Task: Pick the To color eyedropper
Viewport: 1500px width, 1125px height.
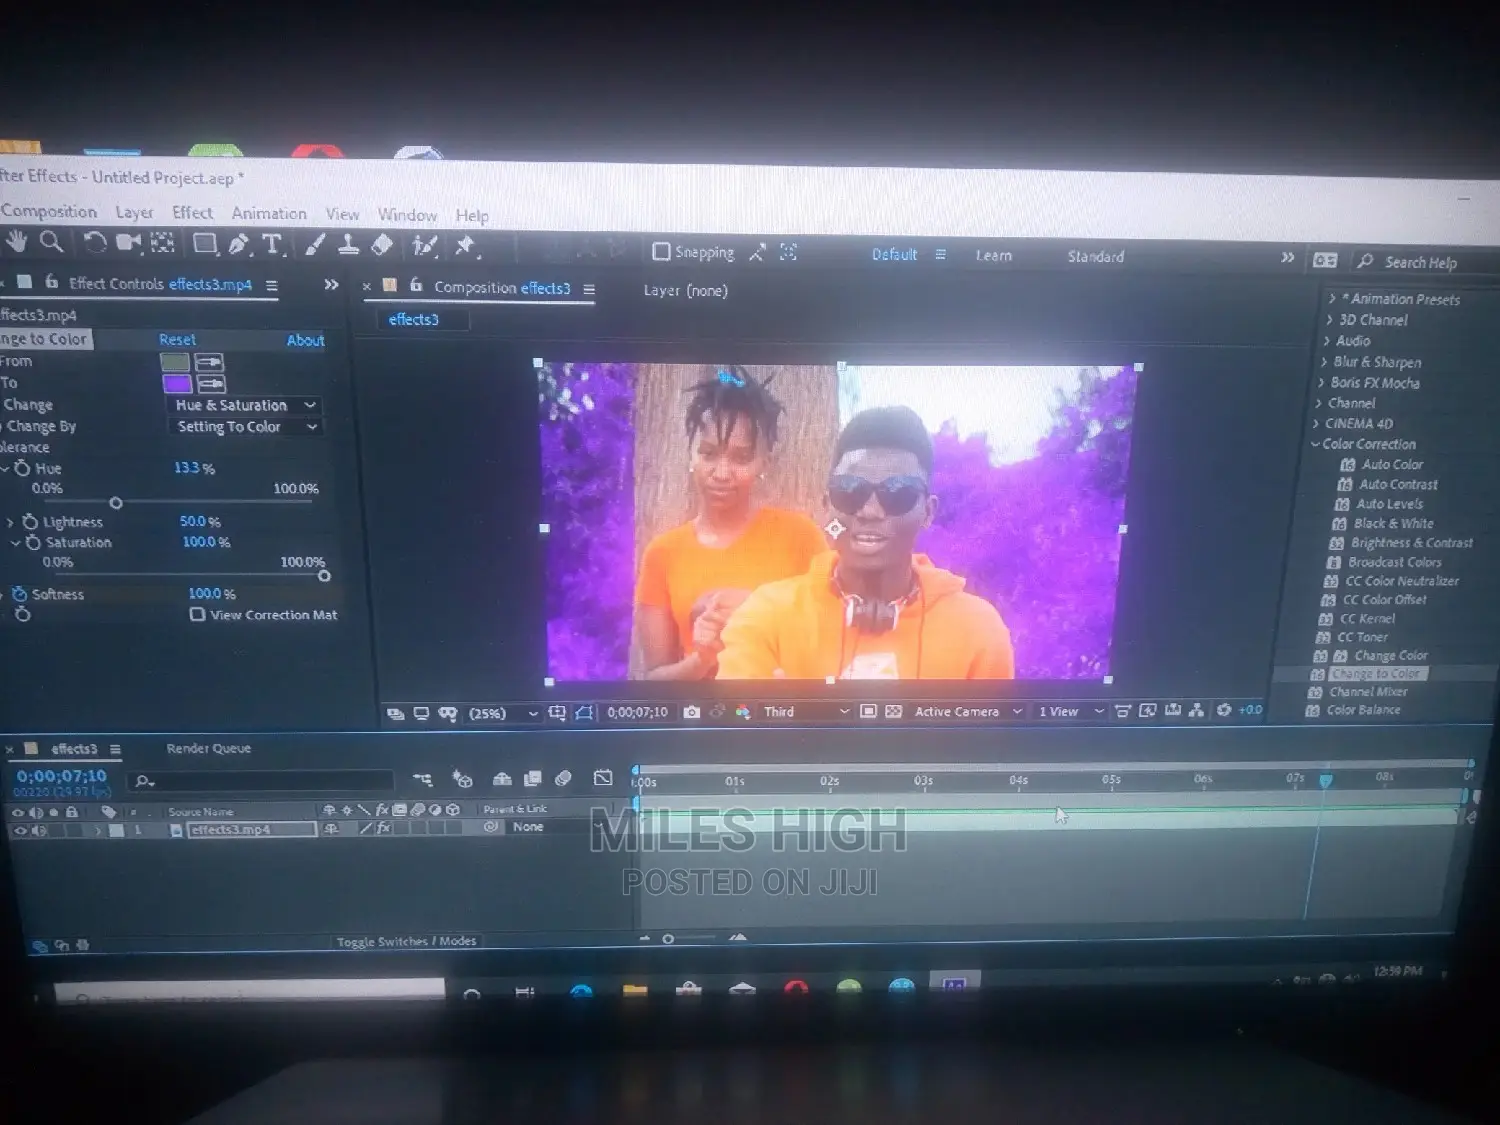Action: pos(211,384)
